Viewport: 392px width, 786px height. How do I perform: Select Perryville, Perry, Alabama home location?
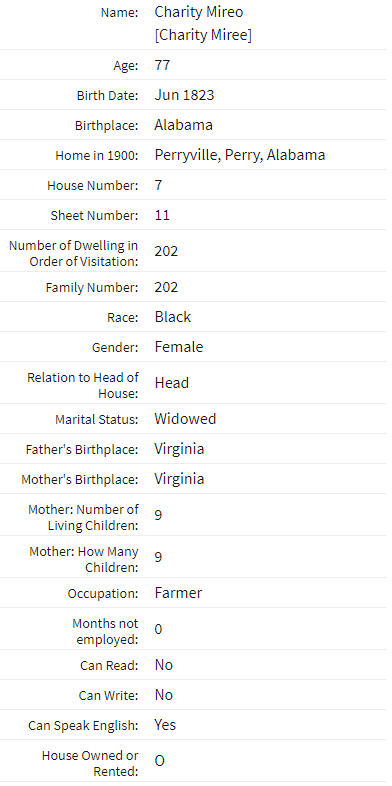[240, 155]
